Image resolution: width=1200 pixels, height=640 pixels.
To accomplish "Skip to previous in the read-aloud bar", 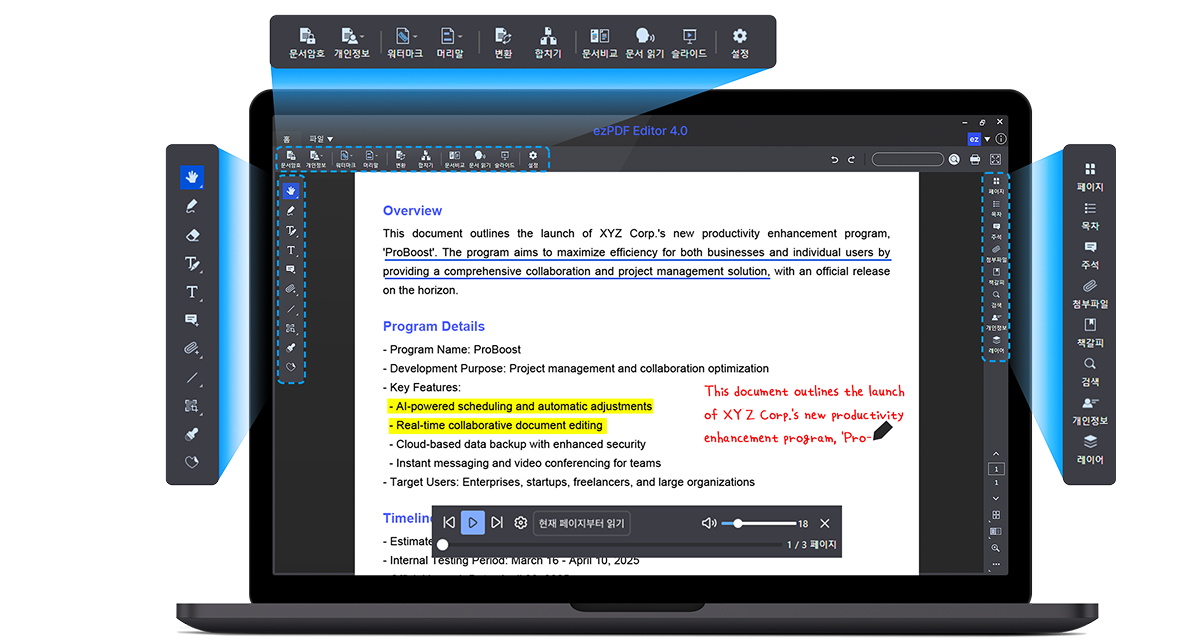I will pyautogui.click(x=449, y=523).
